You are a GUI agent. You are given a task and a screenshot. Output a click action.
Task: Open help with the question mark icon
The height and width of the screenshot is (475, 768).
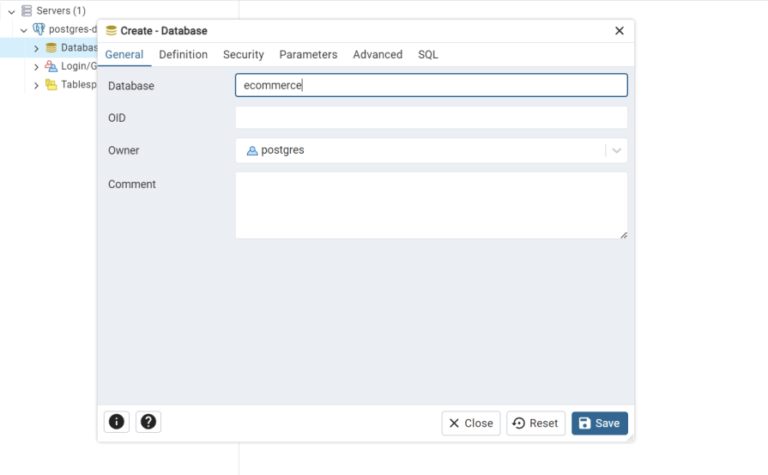pyautogui.click(x=148, y=422)
